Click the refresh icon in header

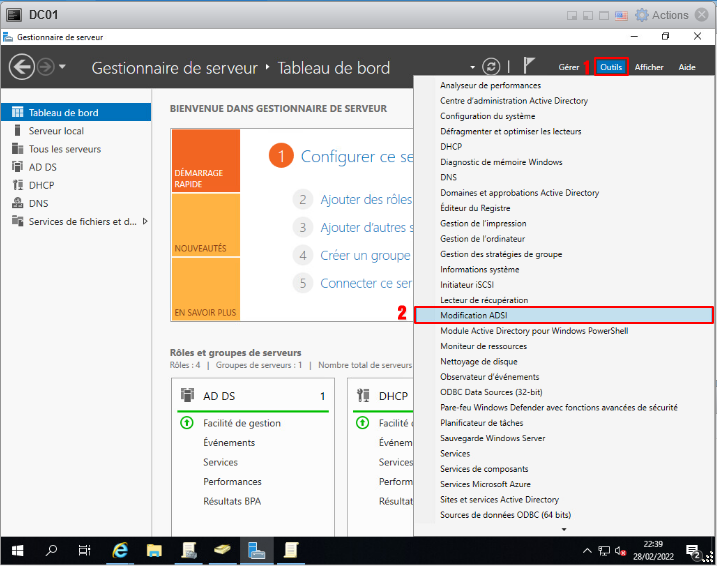tap(491, 67)
